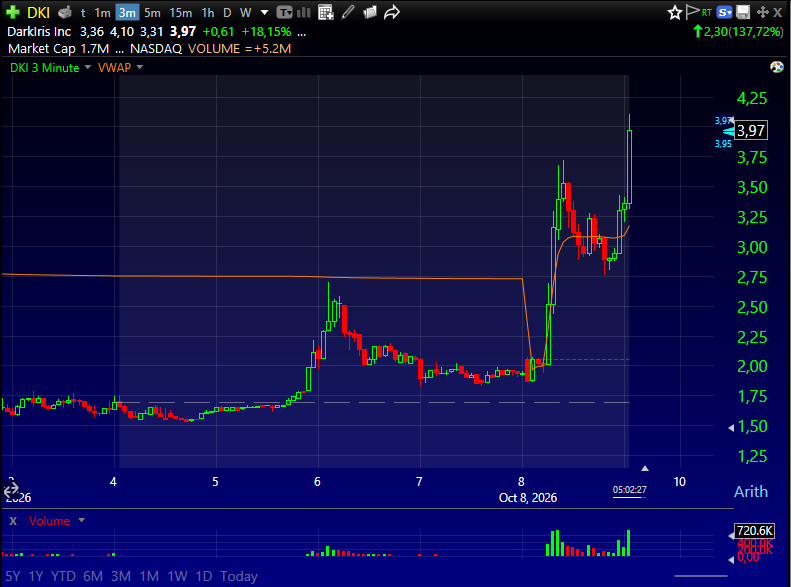Viewport: 791px width, 587px height.
Task: Select the 5m timeframe
Action: [x=152, y=13]
